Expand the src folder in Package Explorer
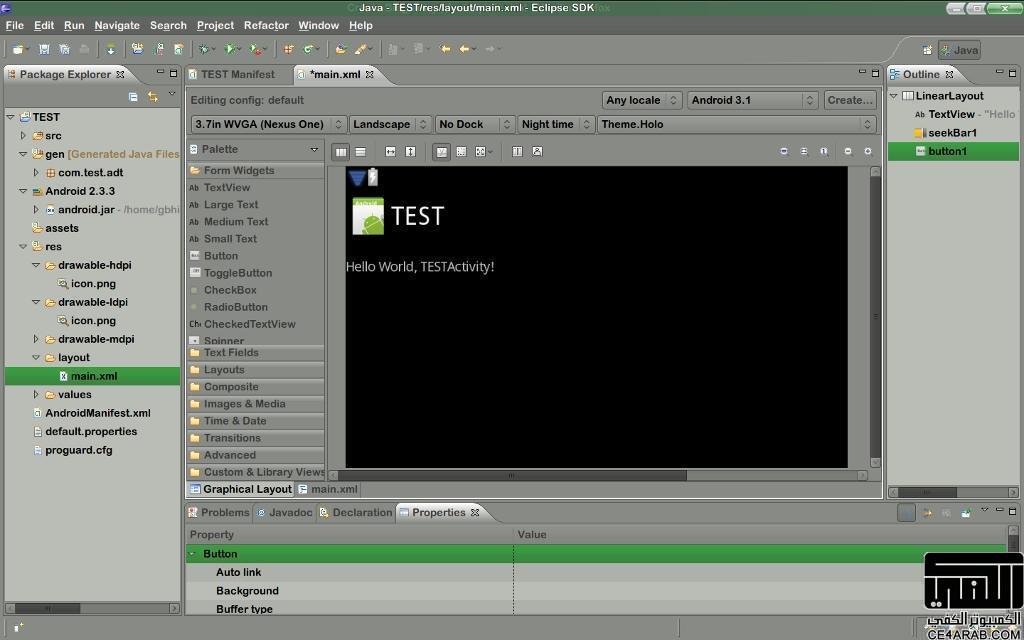This screenshot has width=1024, height=640. click(24, 136)
